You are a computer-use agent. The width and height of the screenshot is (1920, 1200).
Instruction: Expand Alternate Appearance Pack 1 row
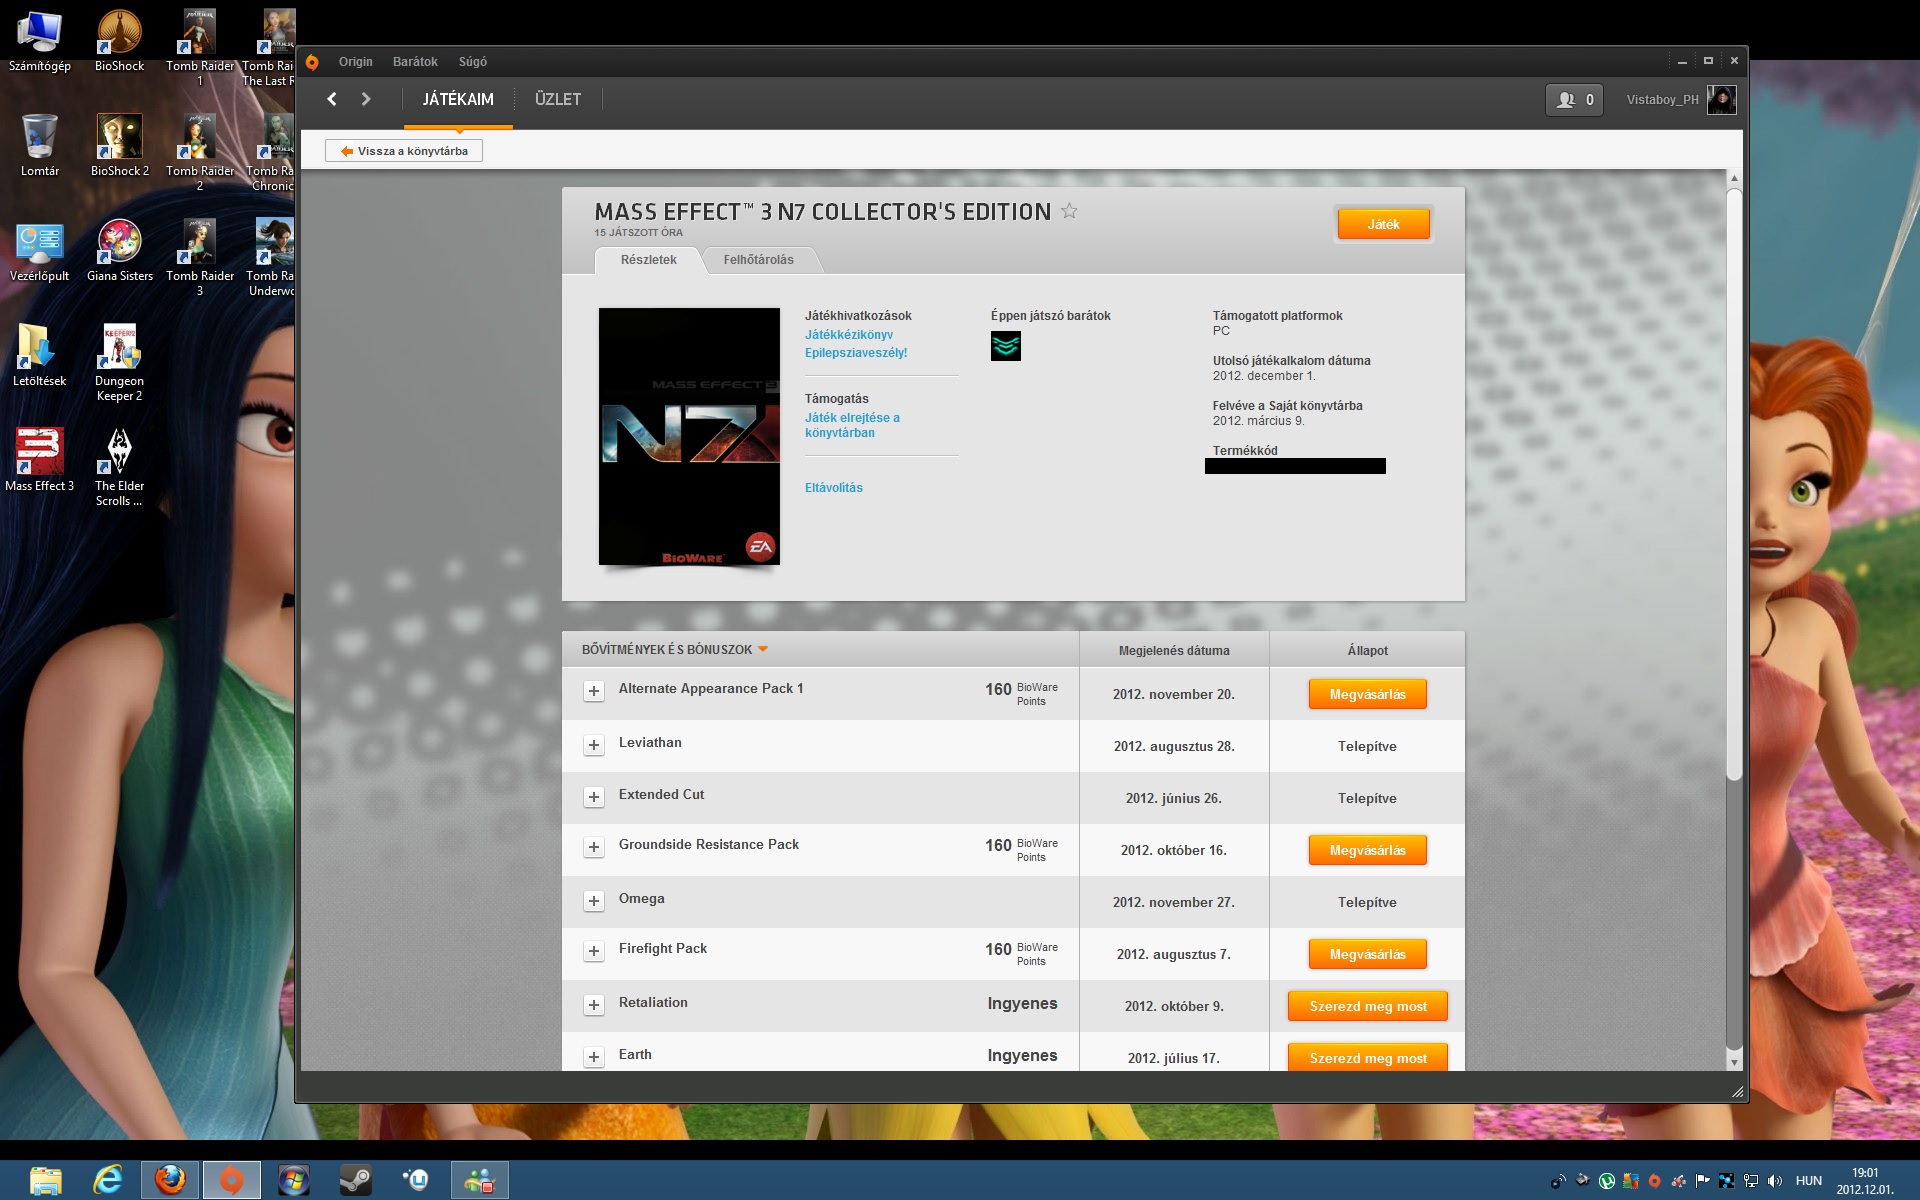pos(594,691)
